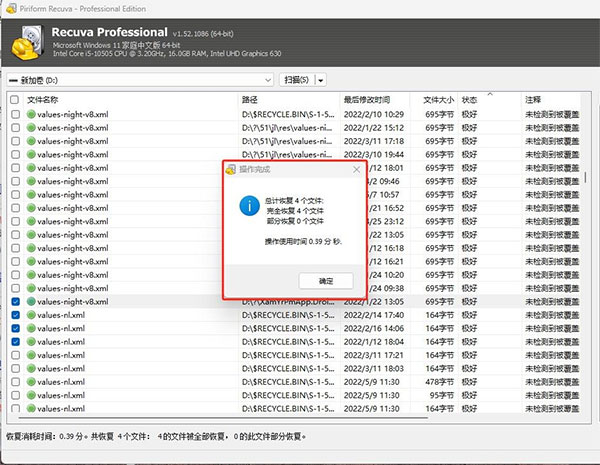Image resolution: width=600 pixels, height=465 pixels.
Task: Click green status icon of 2022/3/11 18:03 row
Action: (31, 369)
